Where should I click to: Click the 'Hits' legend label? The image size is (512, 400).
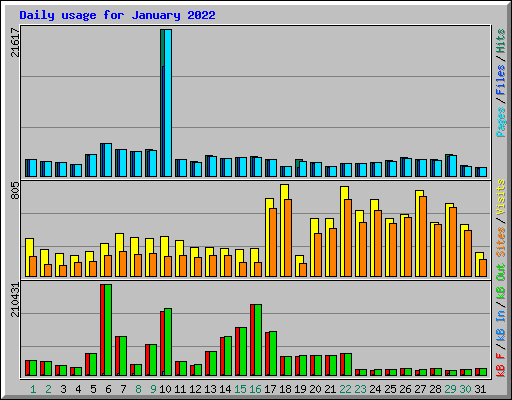coord(501,41)
